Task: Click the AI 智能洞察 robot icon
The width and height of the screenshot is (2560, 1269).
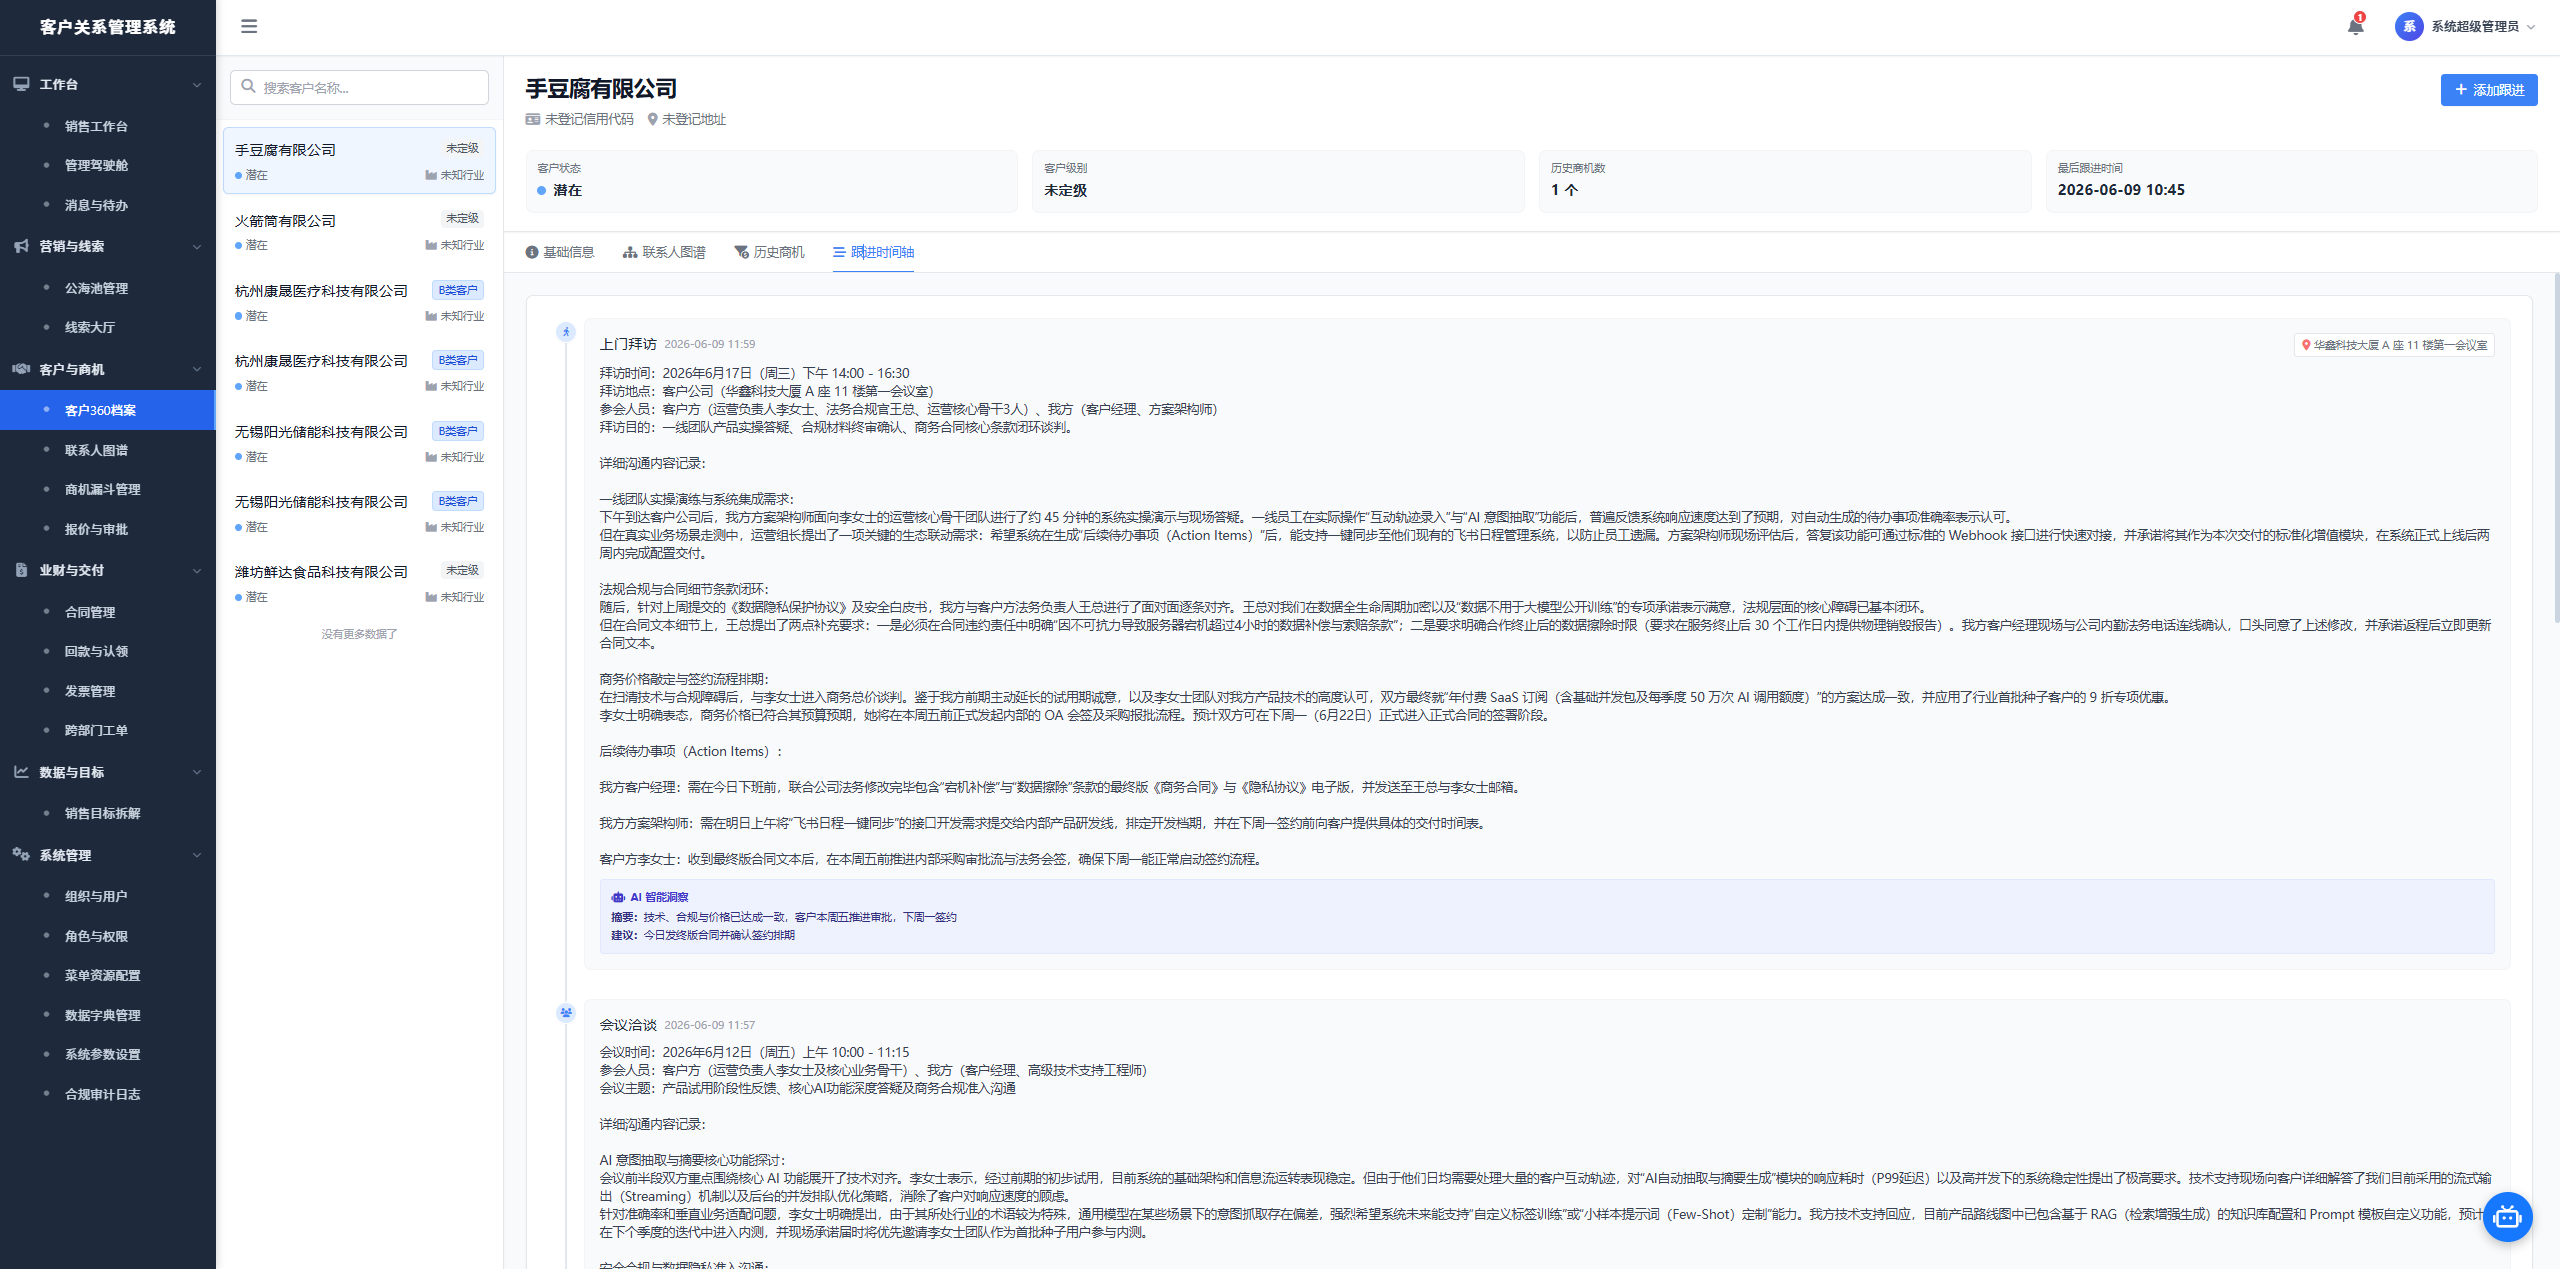Action: (618, 897)
